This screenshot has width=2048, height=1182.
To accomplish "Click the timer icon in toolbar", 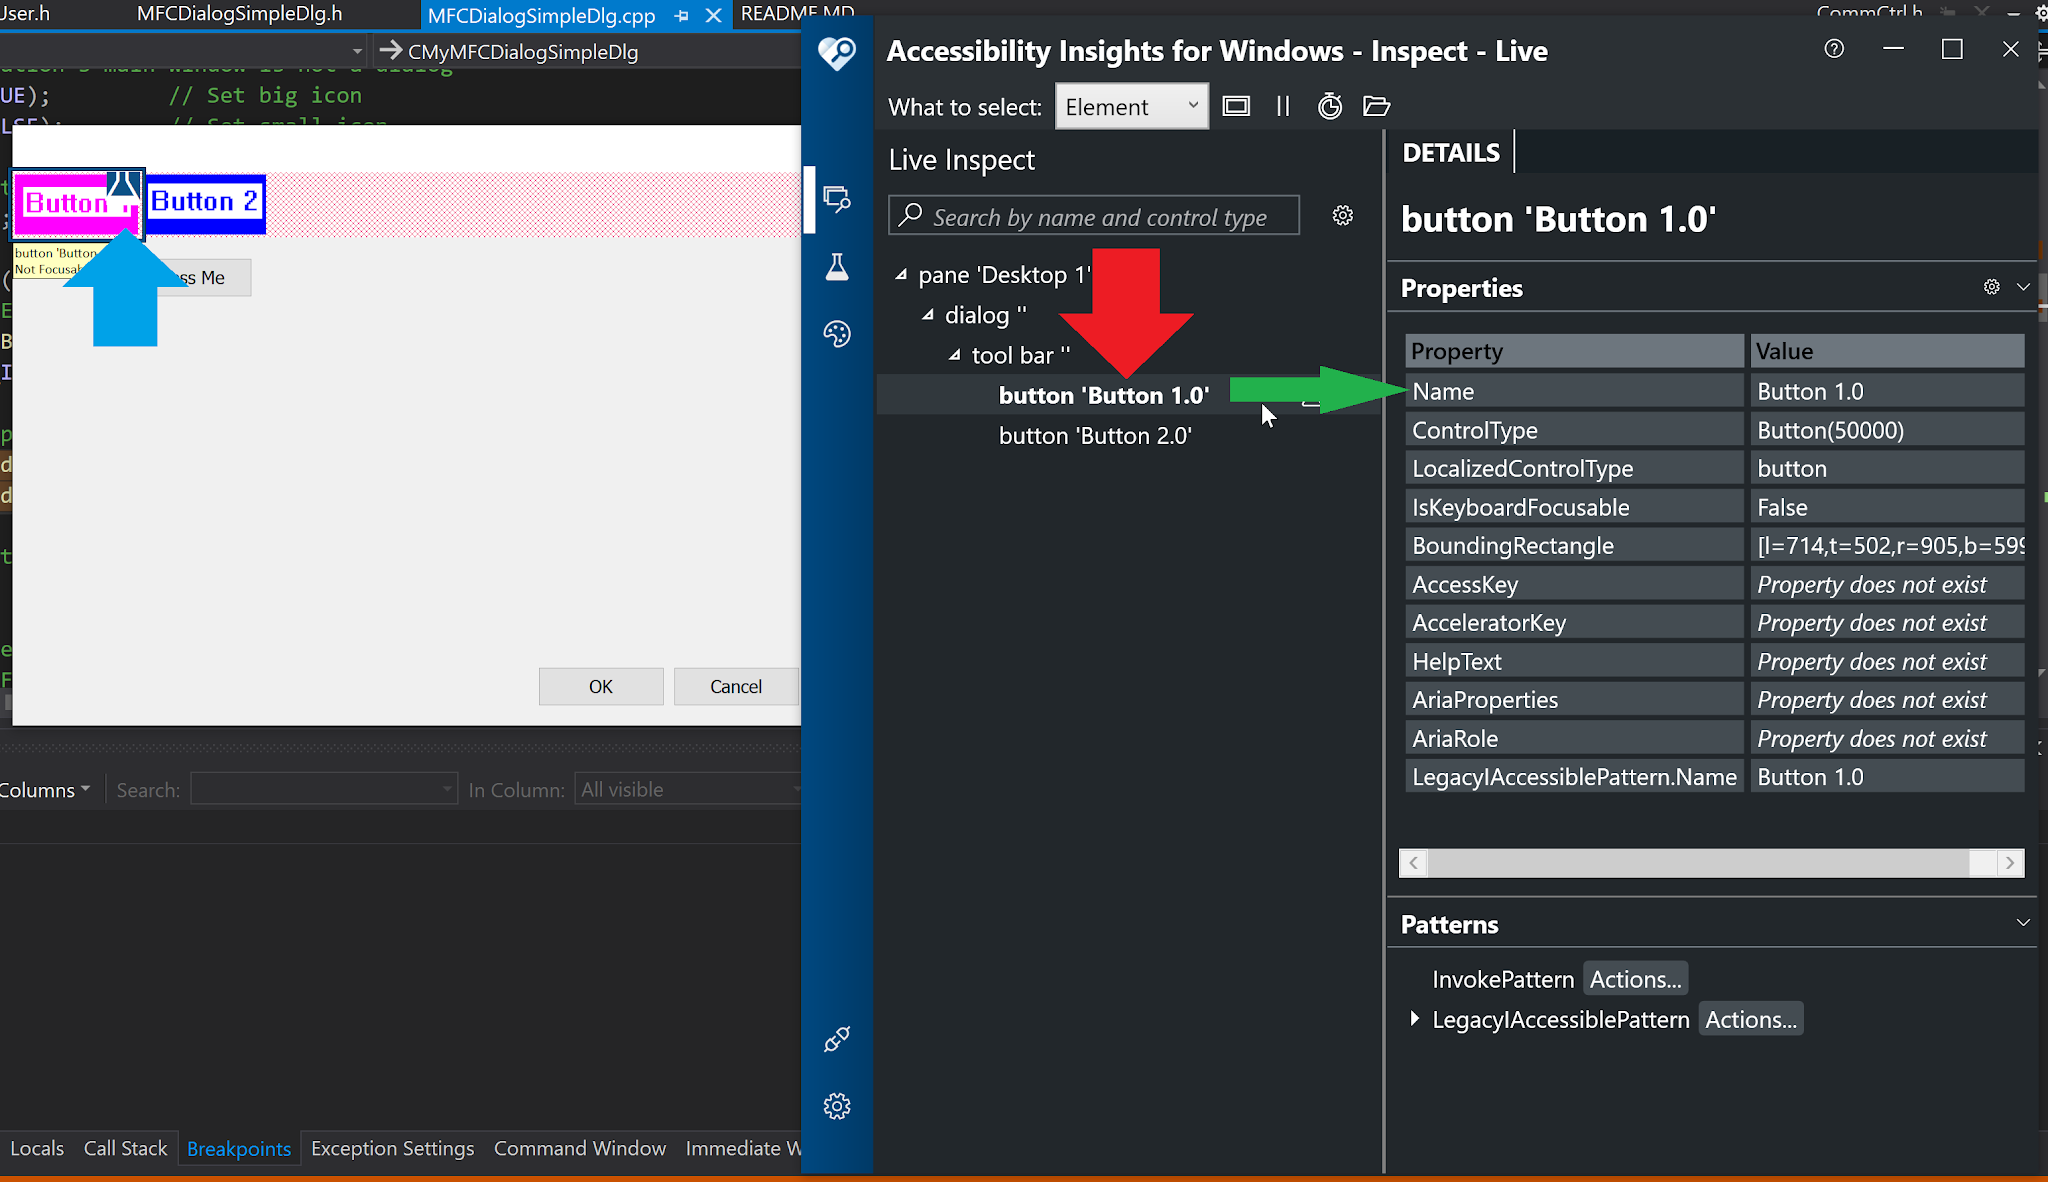I will tap(1329, 106).
